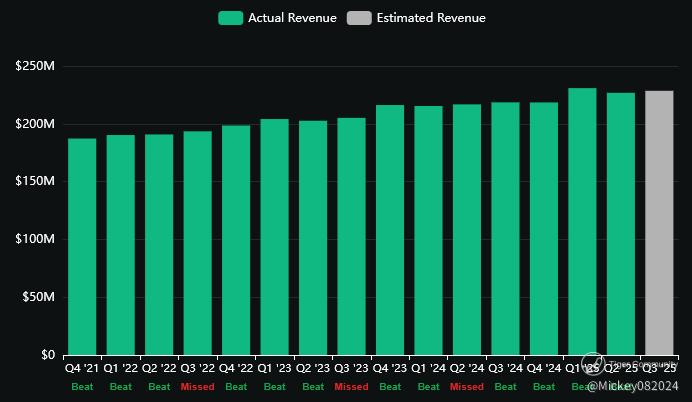The image size is (692, 402).
Task: Click the $50M axis label
Action: (38, 297)
